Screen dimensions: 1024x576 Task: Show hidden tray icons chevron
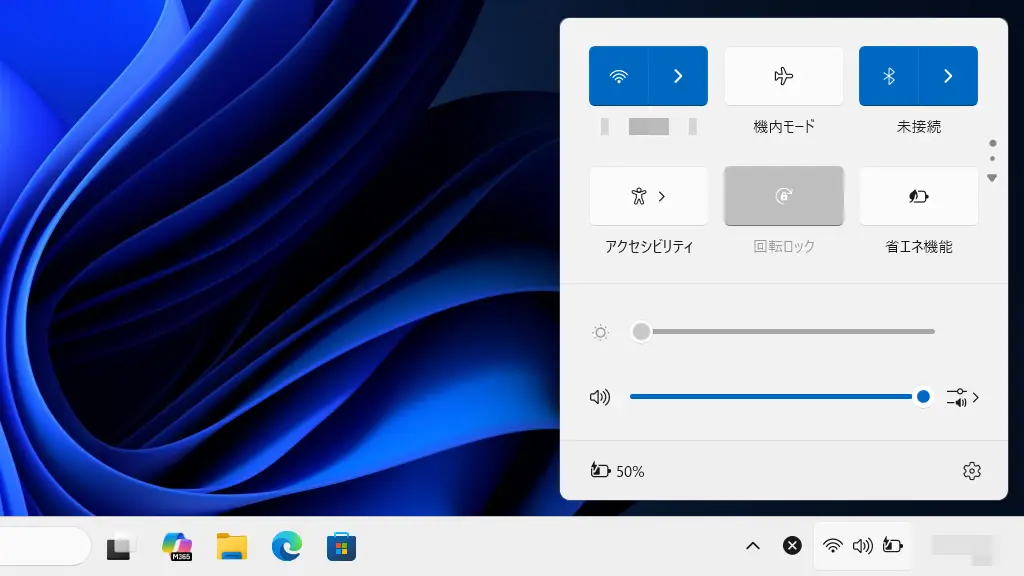[x=753, y=546]
